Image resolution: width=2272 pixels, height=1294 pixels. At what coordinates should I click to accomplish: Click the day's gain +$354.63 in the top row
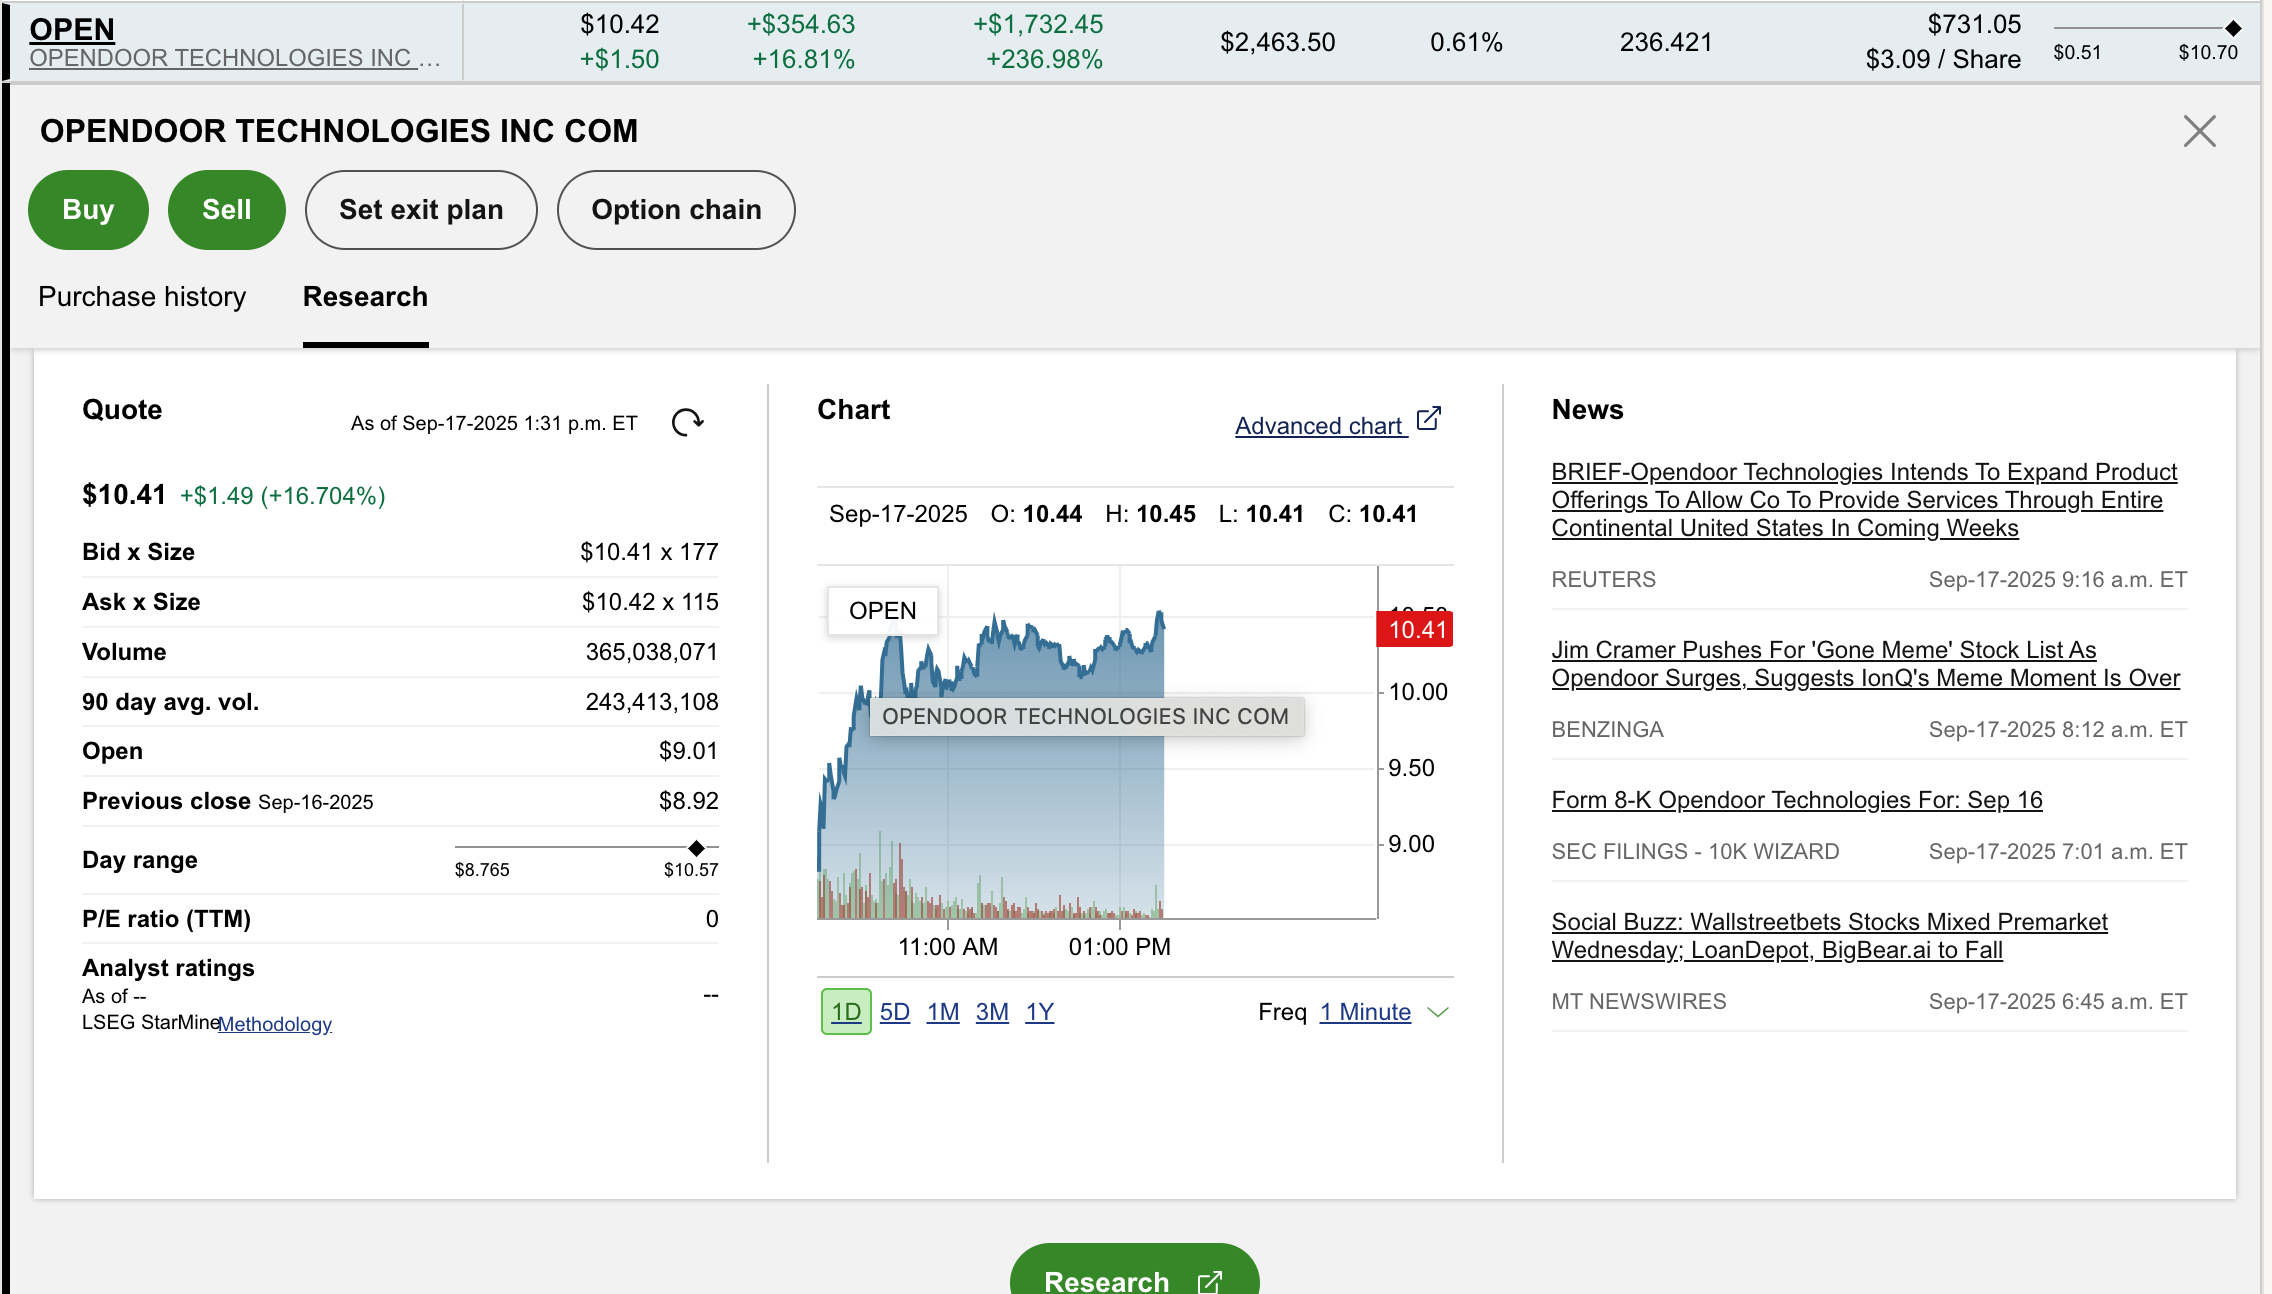pos(801,24)
